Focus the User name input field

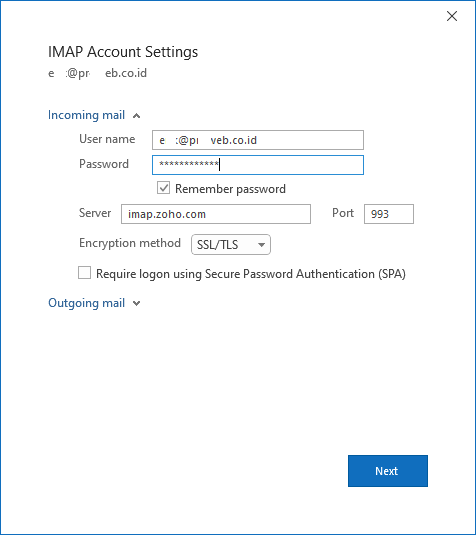click(x=258, y=140)
